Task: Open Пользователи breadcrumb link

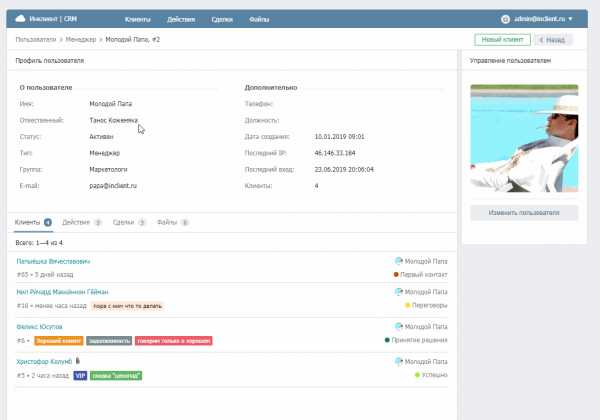Action: pyautogui.click(x=36, y=39)
